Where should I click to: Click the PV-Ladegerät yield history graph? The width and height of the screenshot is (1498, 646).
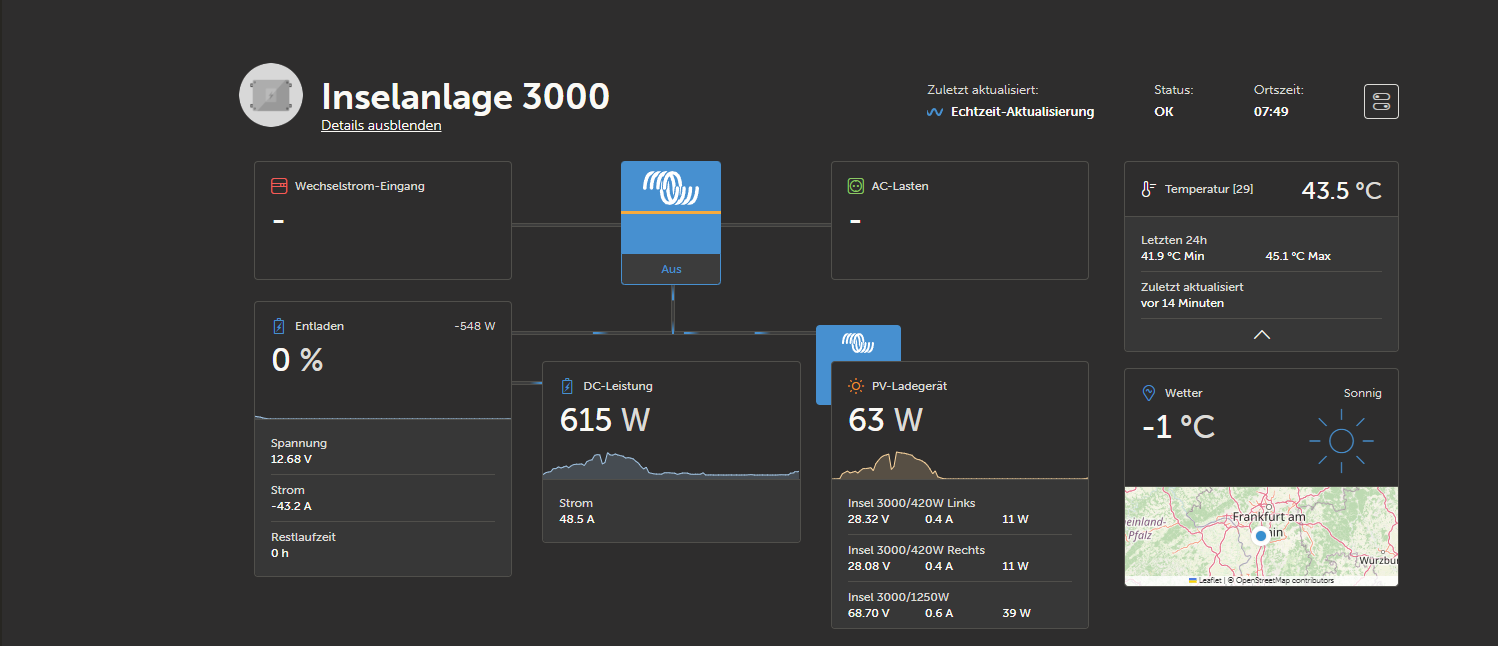tap(960, 466)
